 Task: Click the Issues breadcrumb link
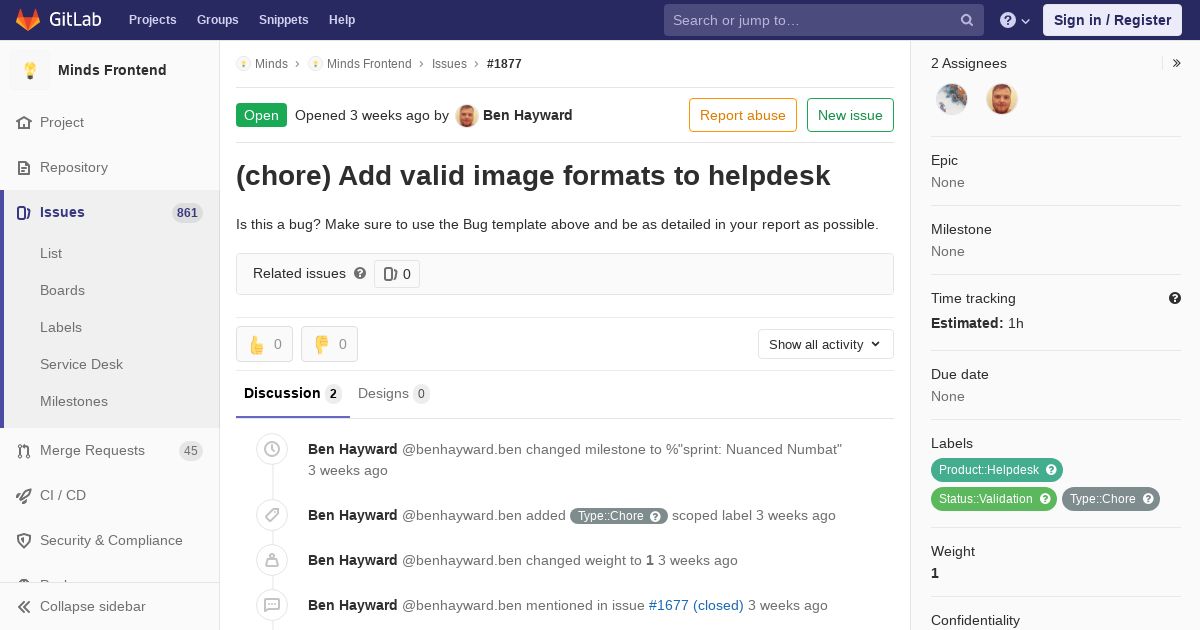pos(449,63)
